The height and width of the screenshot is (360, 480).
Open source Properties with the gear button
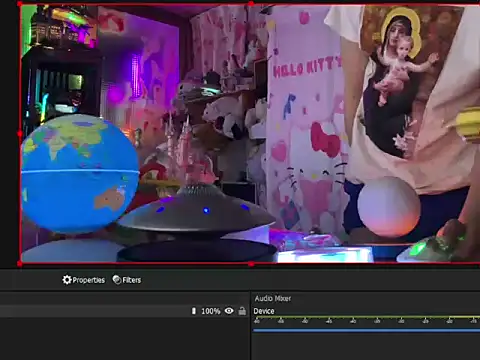point(84,280)
